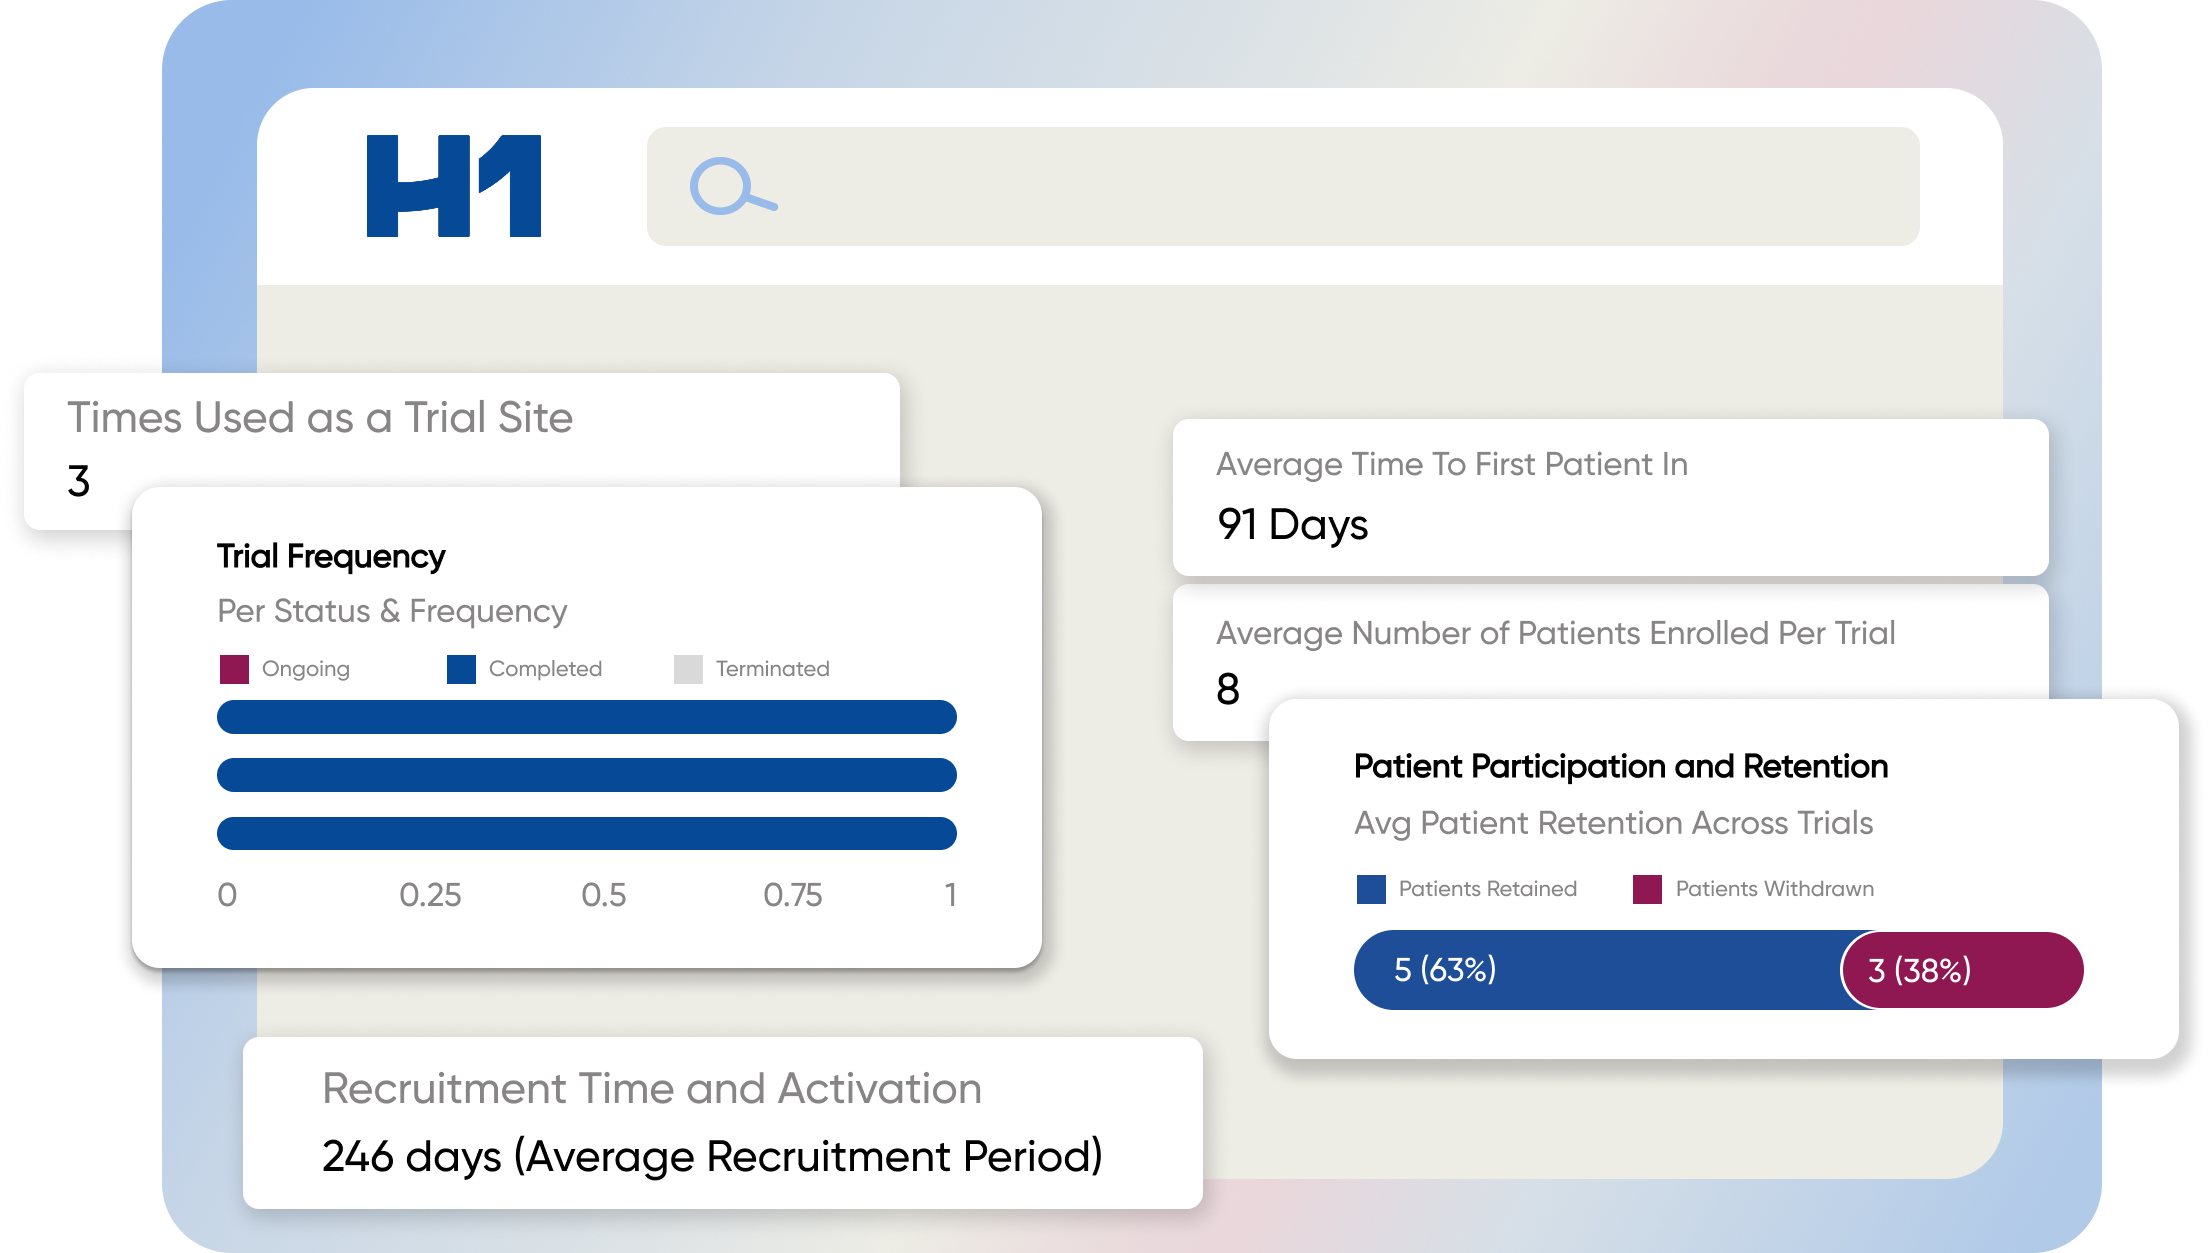Viewport: 2208px width, 1253px height.
Task: Click the retained segment labeled 5 (63%)
Action: pos(1597,970)
